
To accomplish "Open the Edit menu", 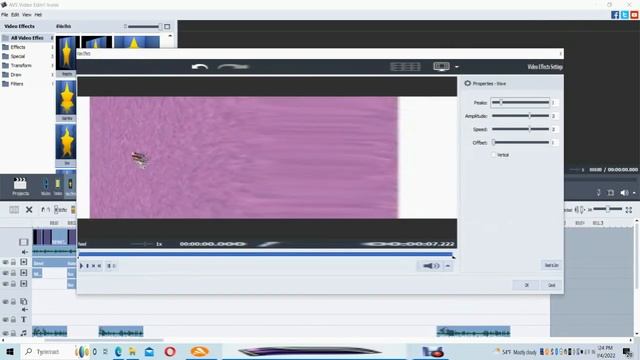I will (x=15, y=15).
